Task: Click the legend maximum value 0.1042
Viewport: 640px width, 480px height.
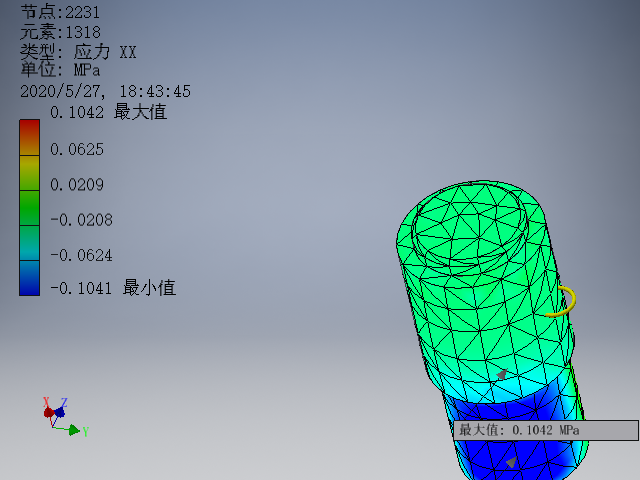Action: [x=77, y=112]
